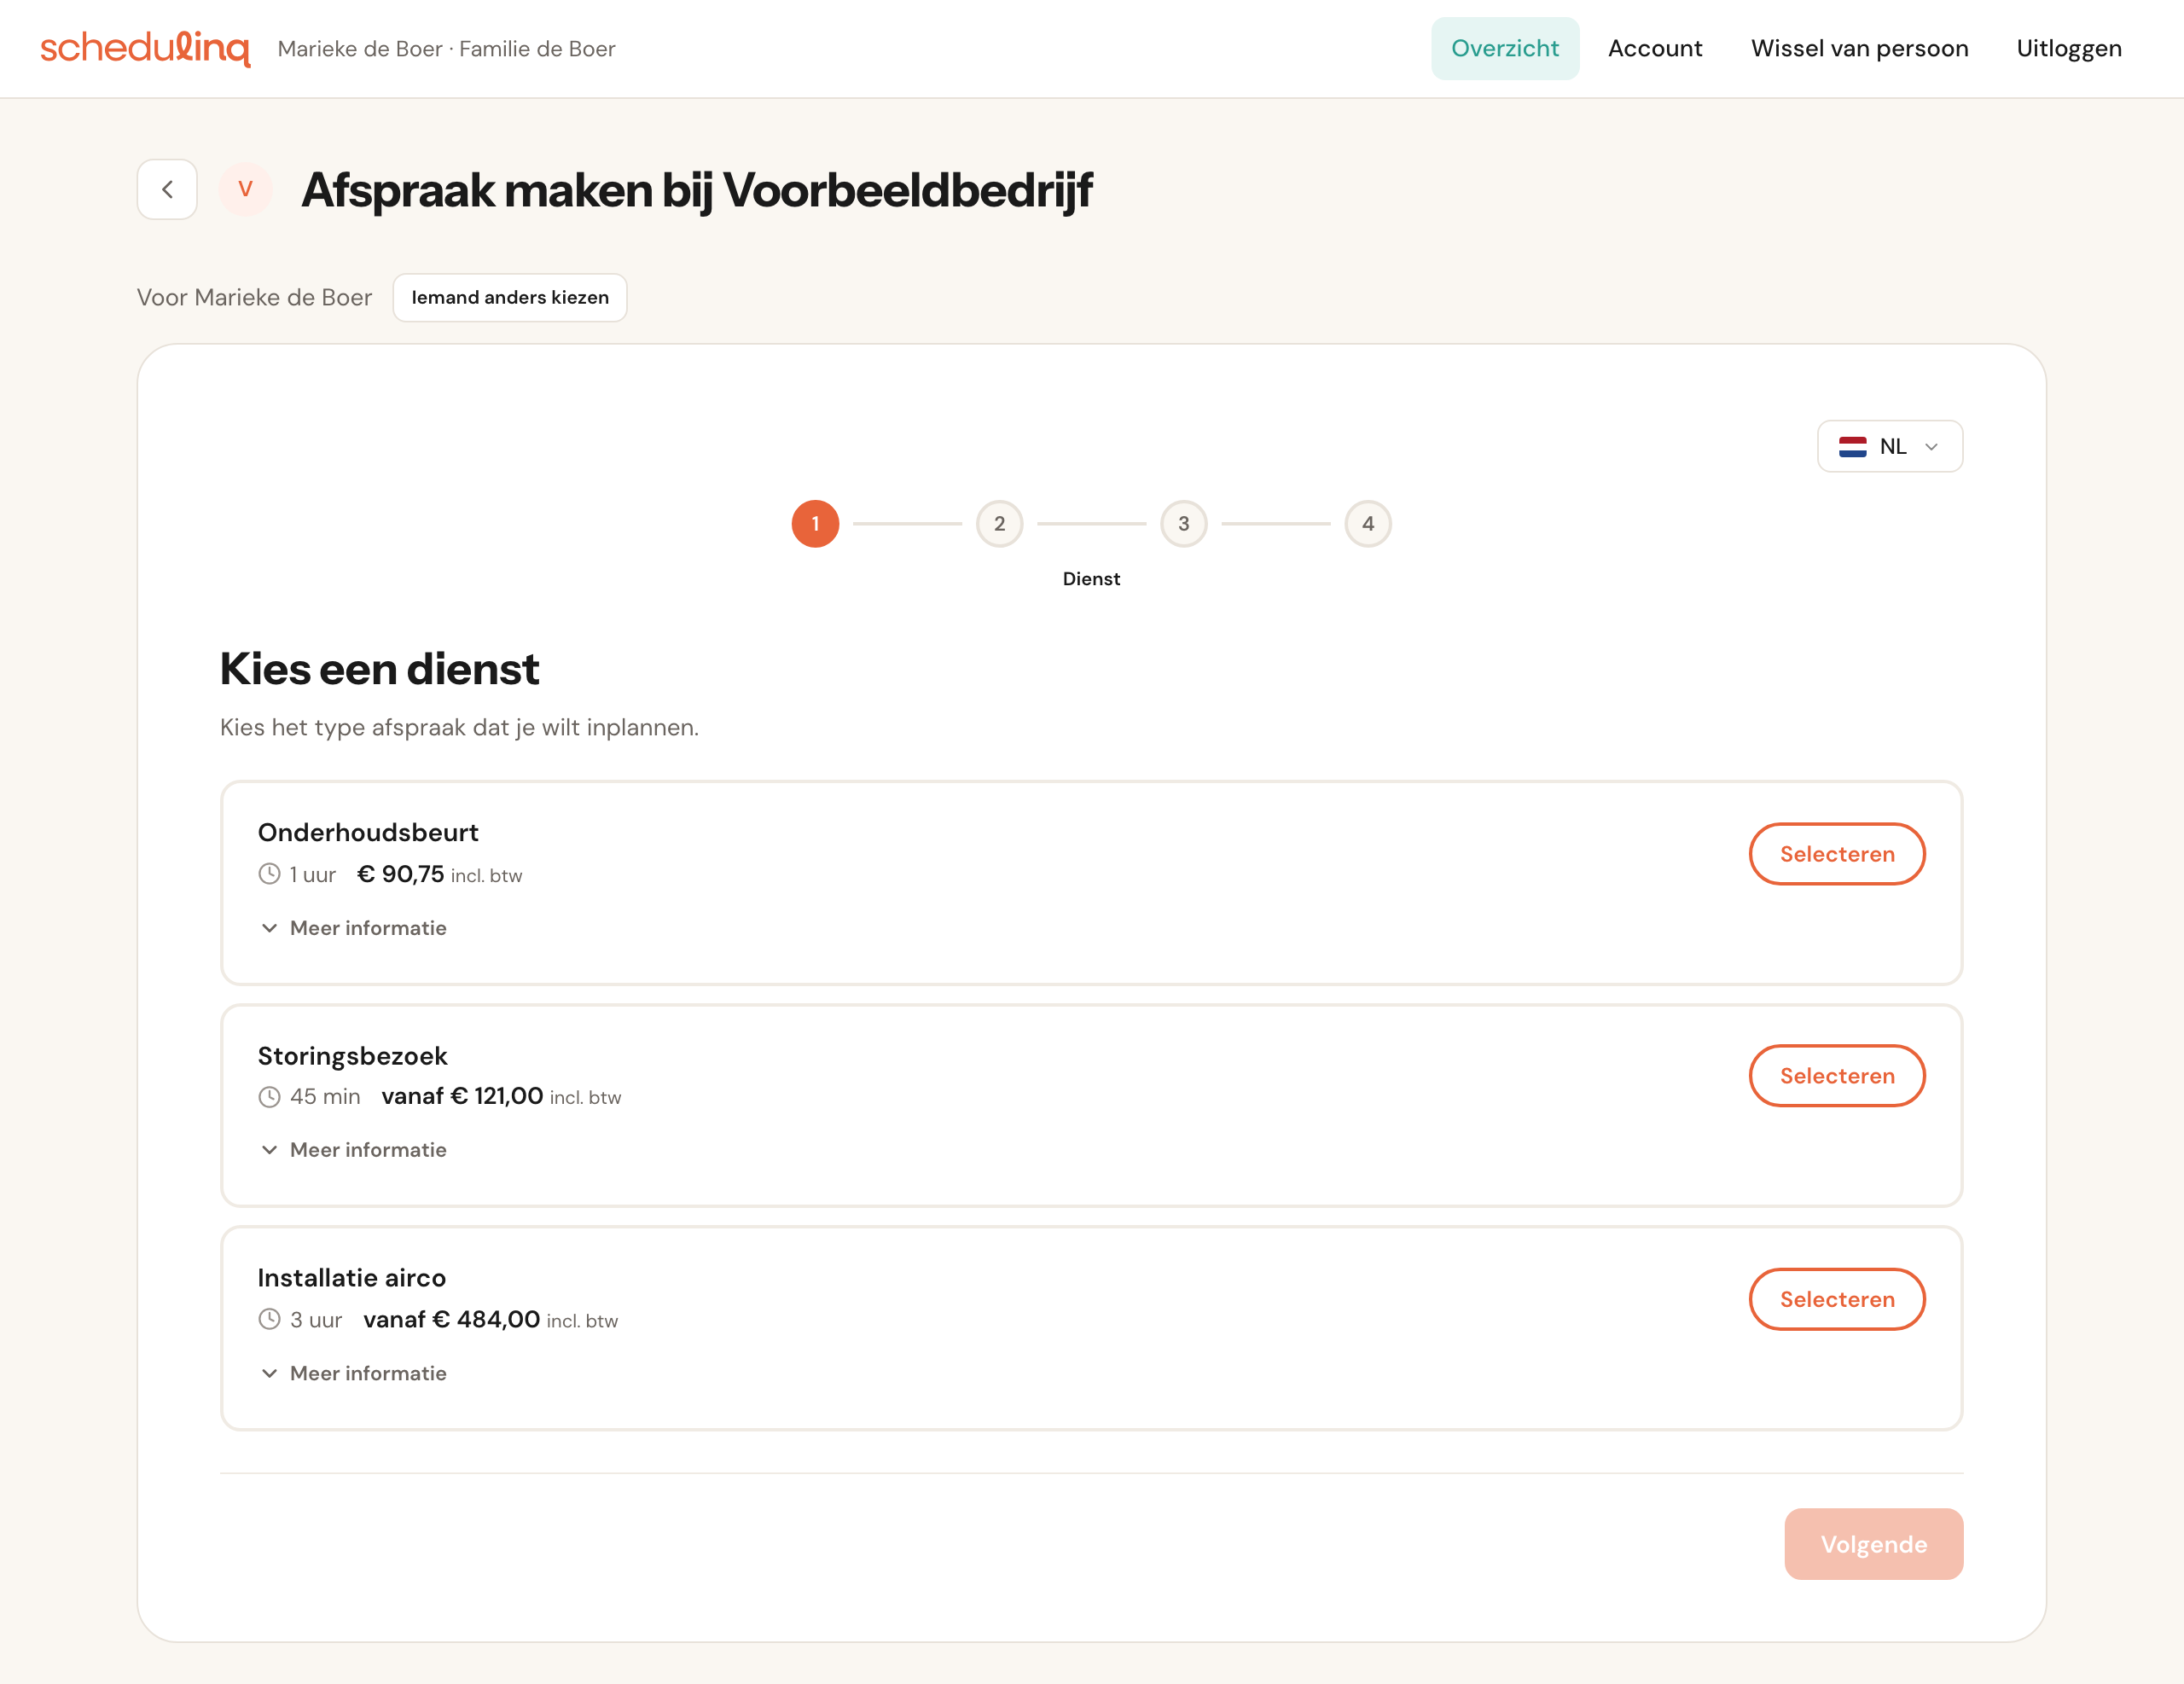This screenshot has width=2184, height=1684.
Task: Click the 3 uur duration
Action: [x=316, y=1319]
